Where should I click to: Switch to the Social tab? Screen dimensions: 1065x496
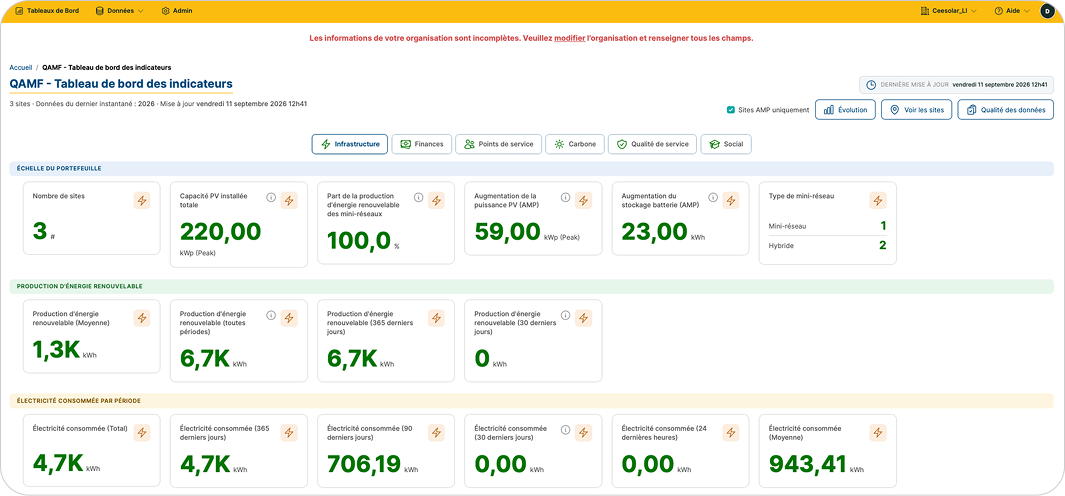726,144
